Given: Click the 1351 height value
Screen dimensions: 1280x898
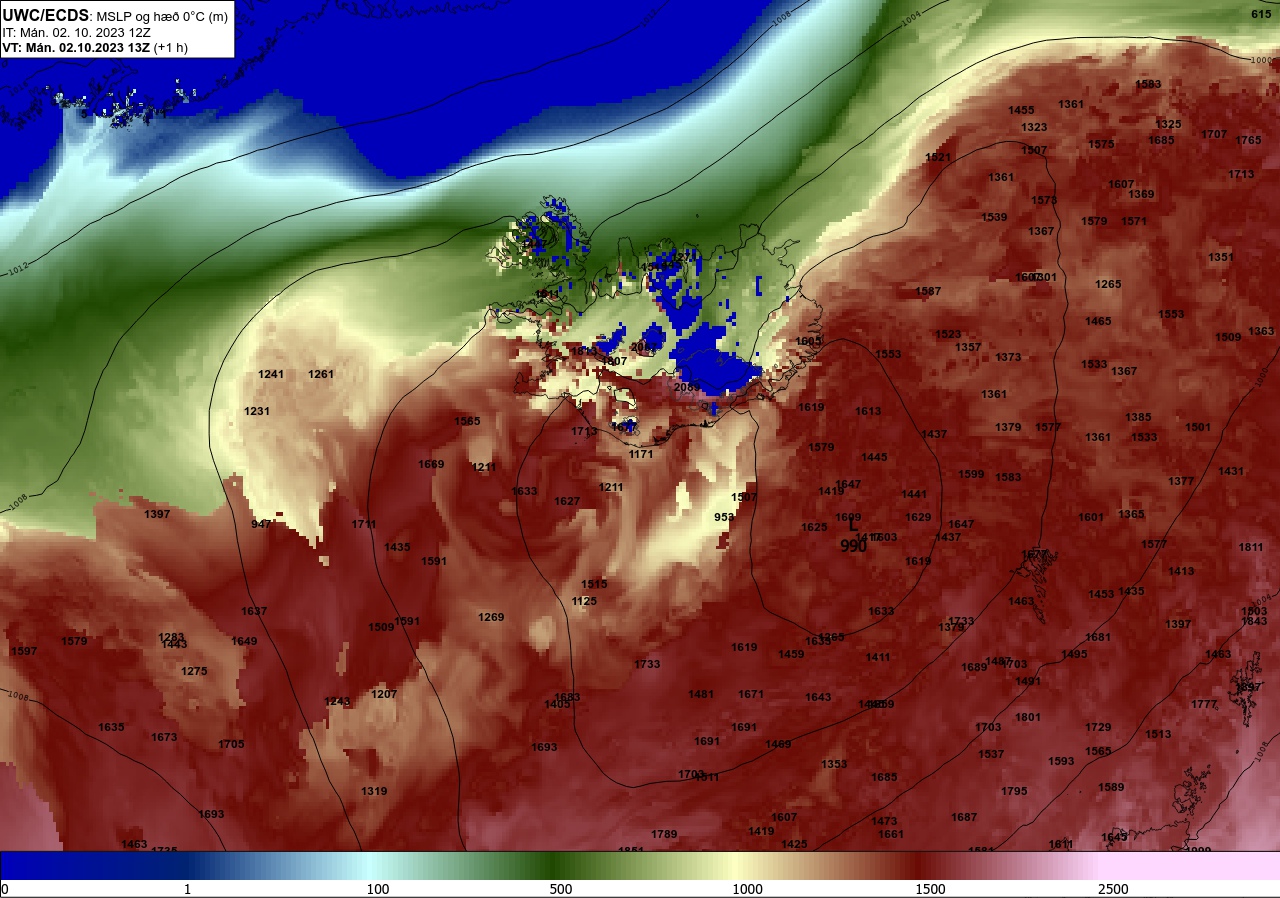Looking at the screenshot, I should [1221, 257].
